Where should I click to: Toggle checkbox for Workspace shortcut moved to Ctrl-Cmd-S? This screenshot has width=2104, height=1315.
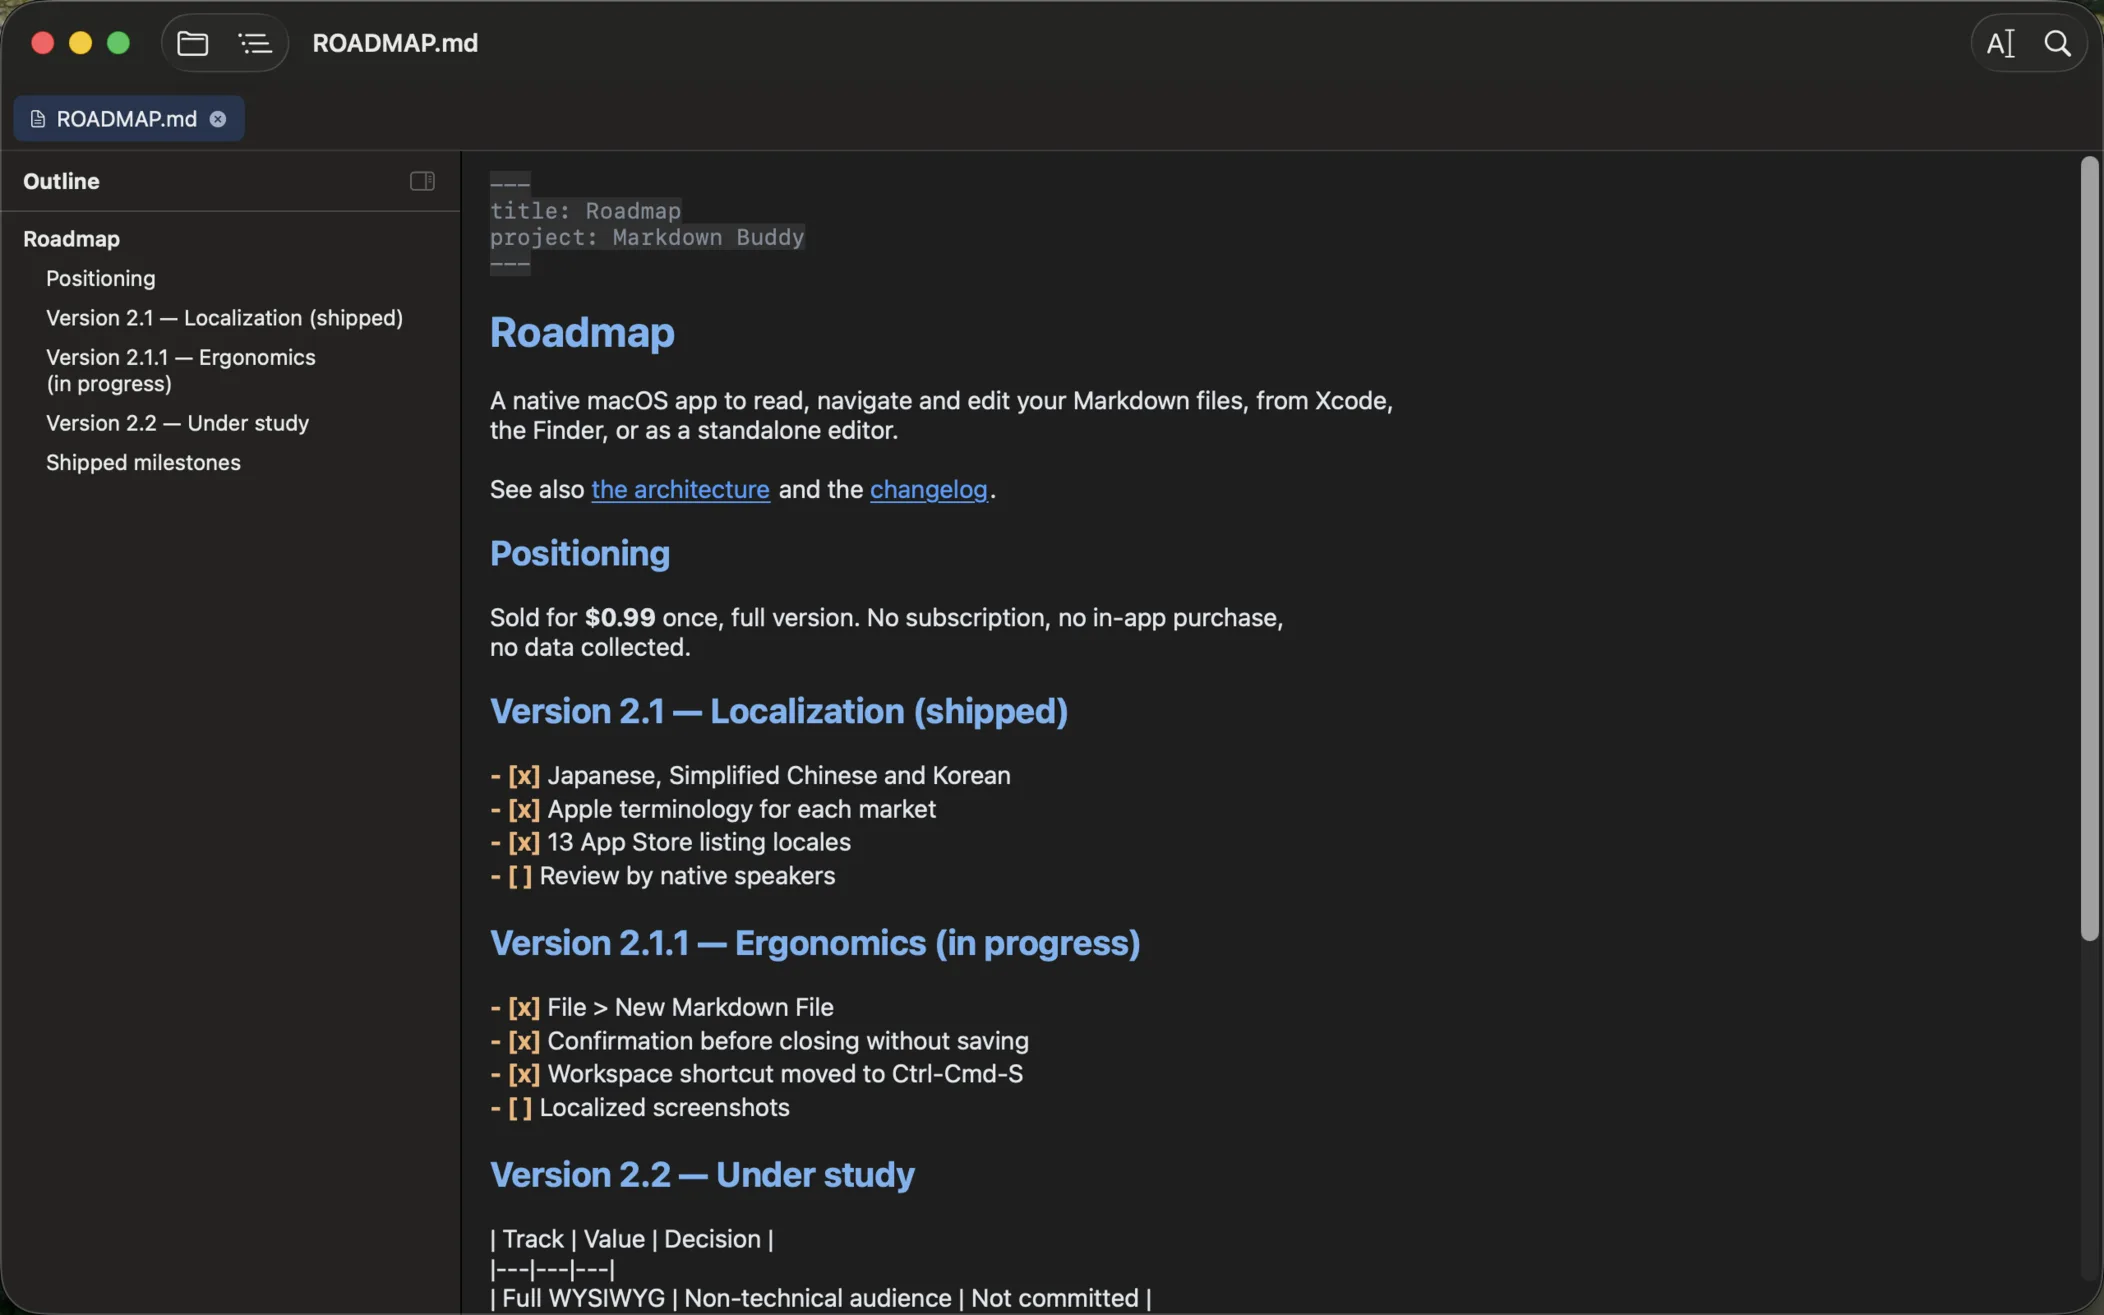pyautogui.click(x=524, y=1074)
